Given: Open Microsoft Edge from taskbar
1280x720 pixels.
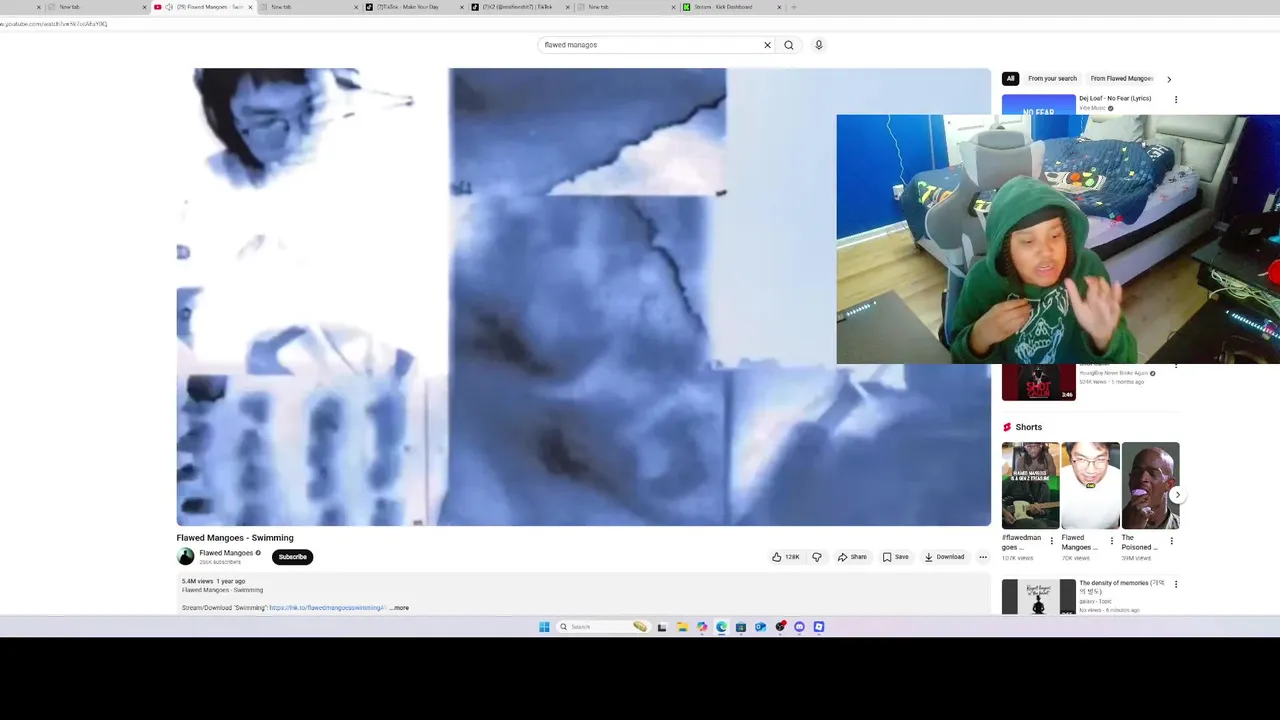Looking at the screenshot, I should tap(721, 627).
